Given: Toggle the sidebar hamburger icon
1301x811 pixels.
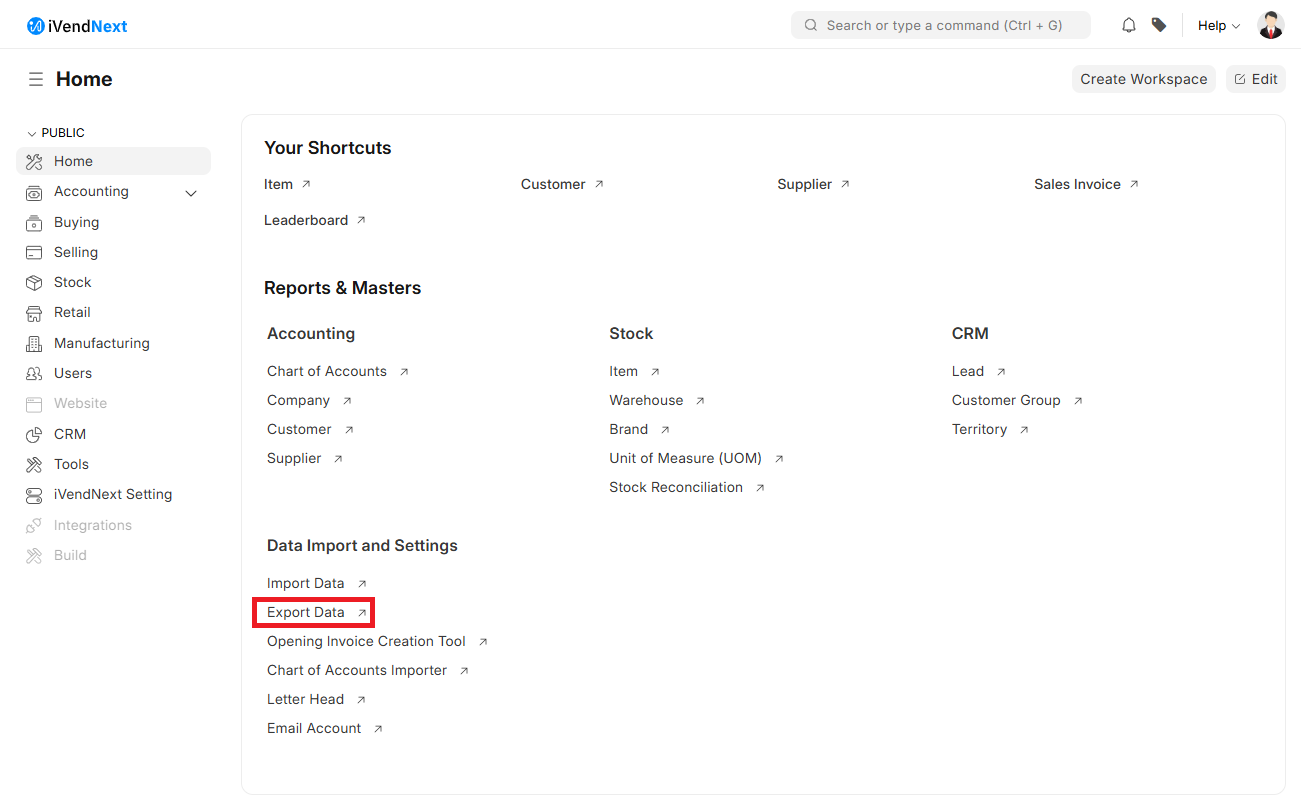Looking at the screenshot, I should coord(36,79).
